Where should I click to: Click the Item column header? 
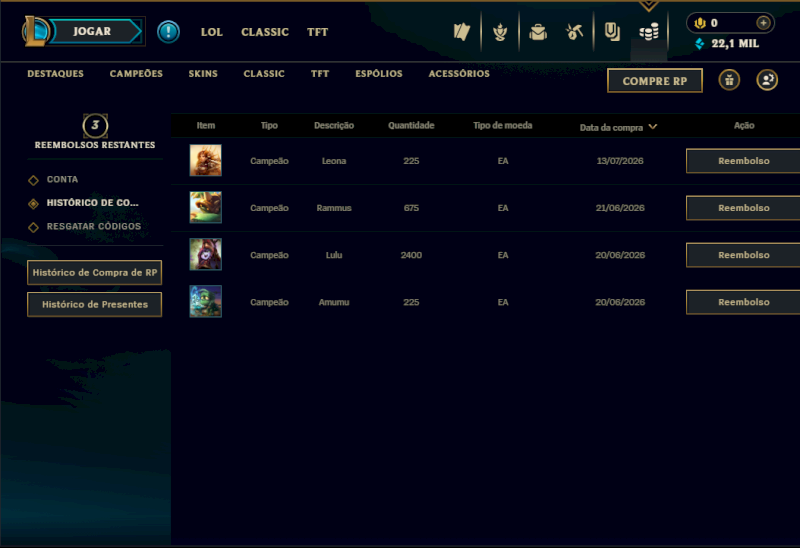point(206,126)
